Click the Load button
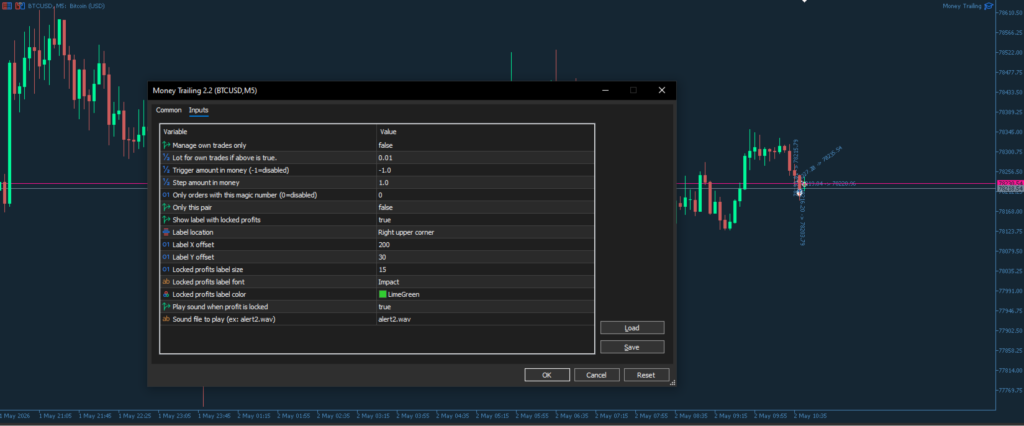The height and width of the screenshot is (426, 1024). [632, 328]
